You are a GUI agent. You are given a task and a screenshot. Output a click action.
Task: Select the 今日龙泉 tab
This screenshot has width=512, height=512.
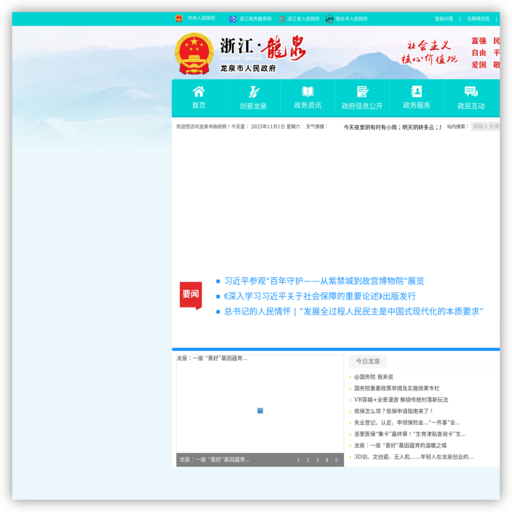[368, 361]
